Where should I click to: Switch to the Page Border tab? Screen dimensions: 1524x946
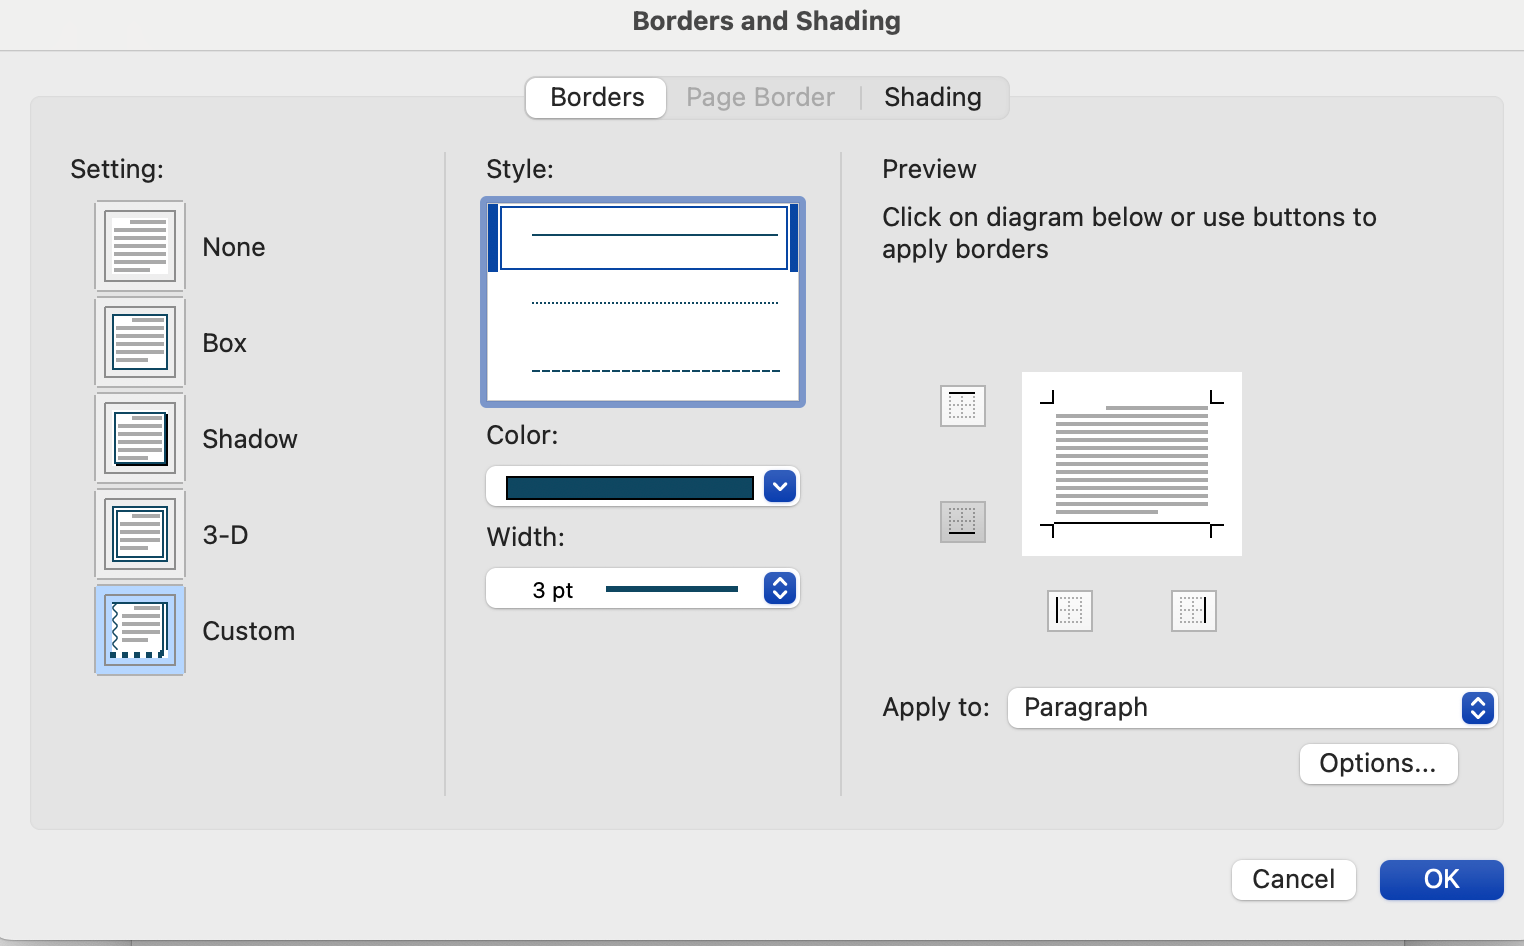point(760,98)
